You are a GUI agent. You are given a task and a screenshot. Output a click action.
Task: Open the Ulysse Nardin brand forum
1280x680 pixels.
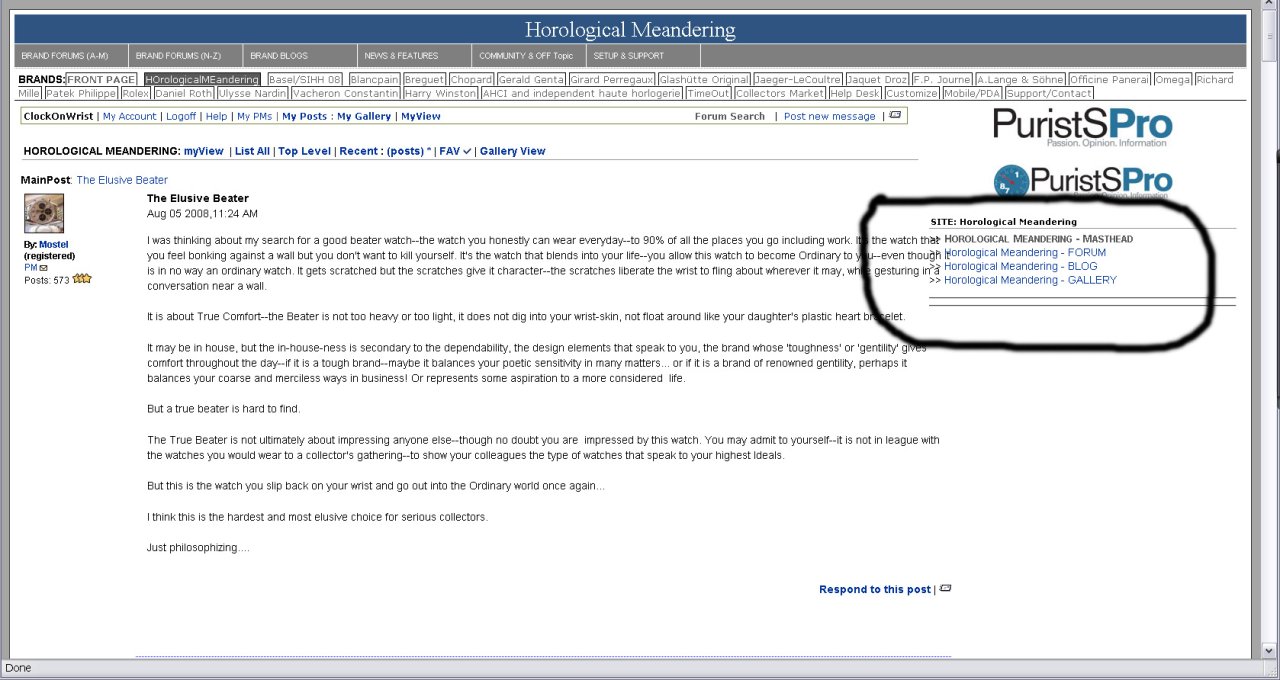point(253,93)
